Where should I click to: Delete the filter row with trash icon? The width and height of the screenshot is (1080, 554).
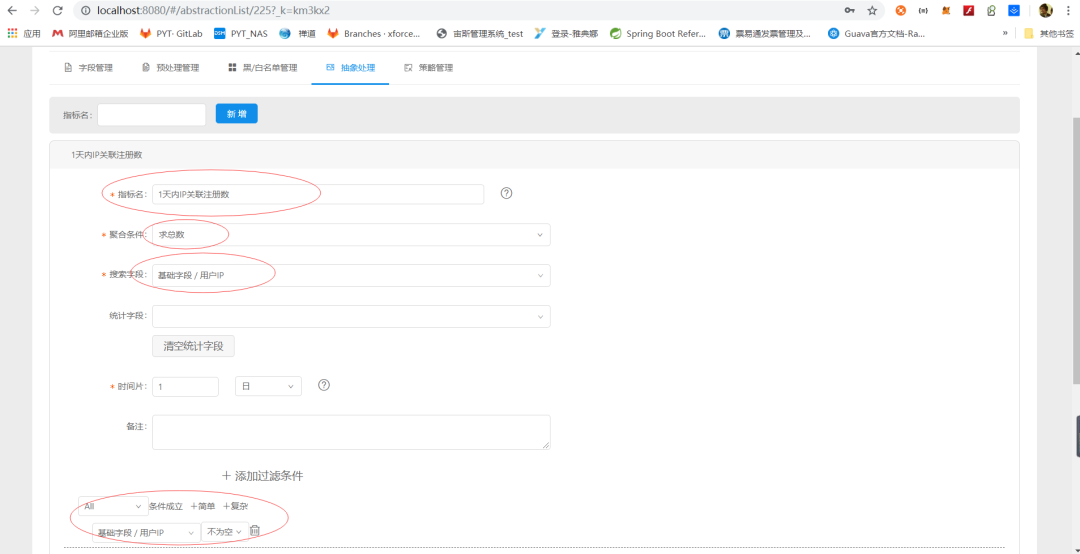[x=255, y=531]
